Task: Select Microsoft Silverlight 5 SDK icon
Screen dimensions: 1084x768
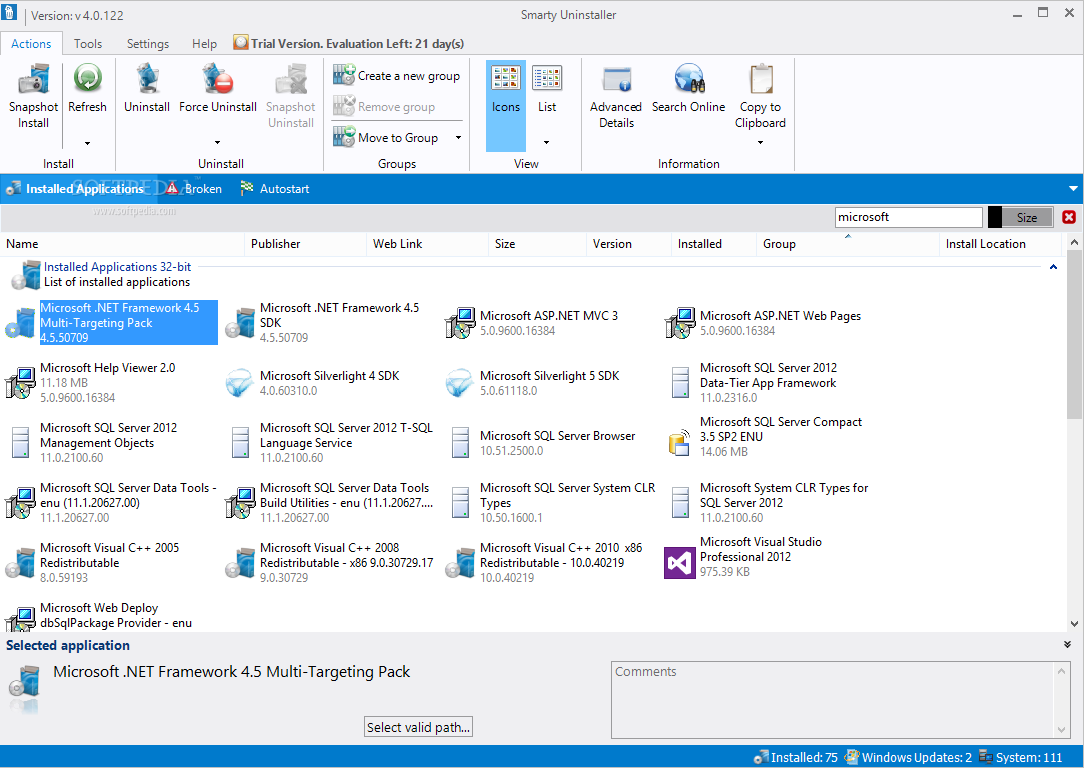Action: click(x=460, y=383)
